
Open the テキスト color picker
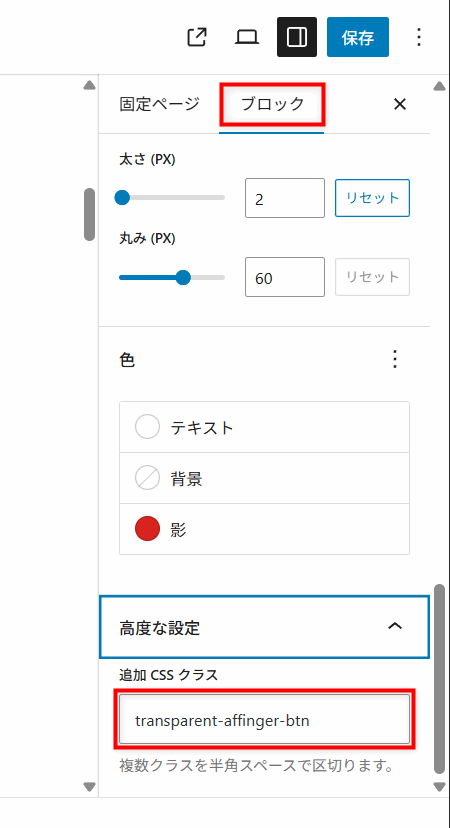click(x=265, y=427)
